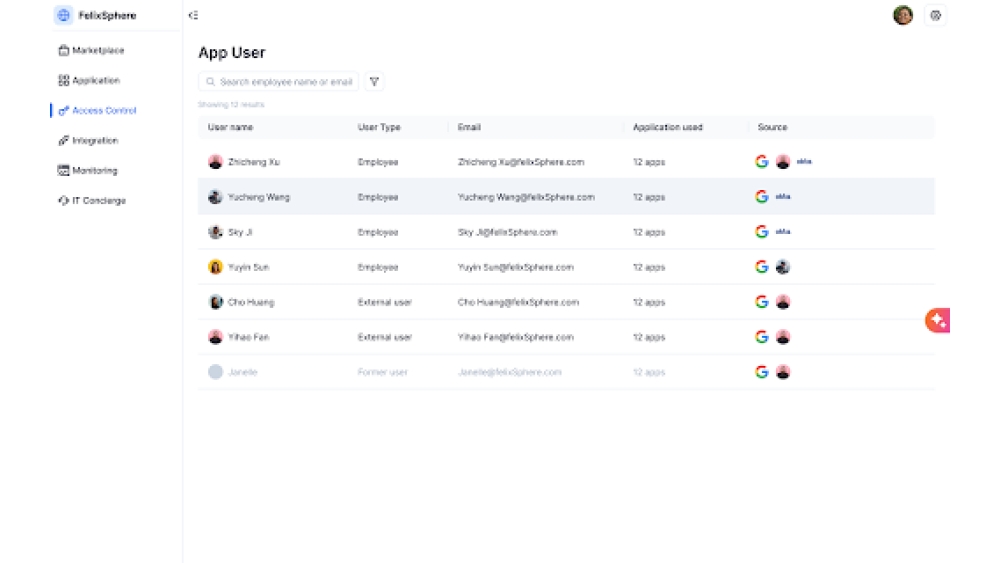The height and width of the screenshot is (563, 1000).
Task: Click Yuyin Sun's avatar thumbnail
Action: 216,267
